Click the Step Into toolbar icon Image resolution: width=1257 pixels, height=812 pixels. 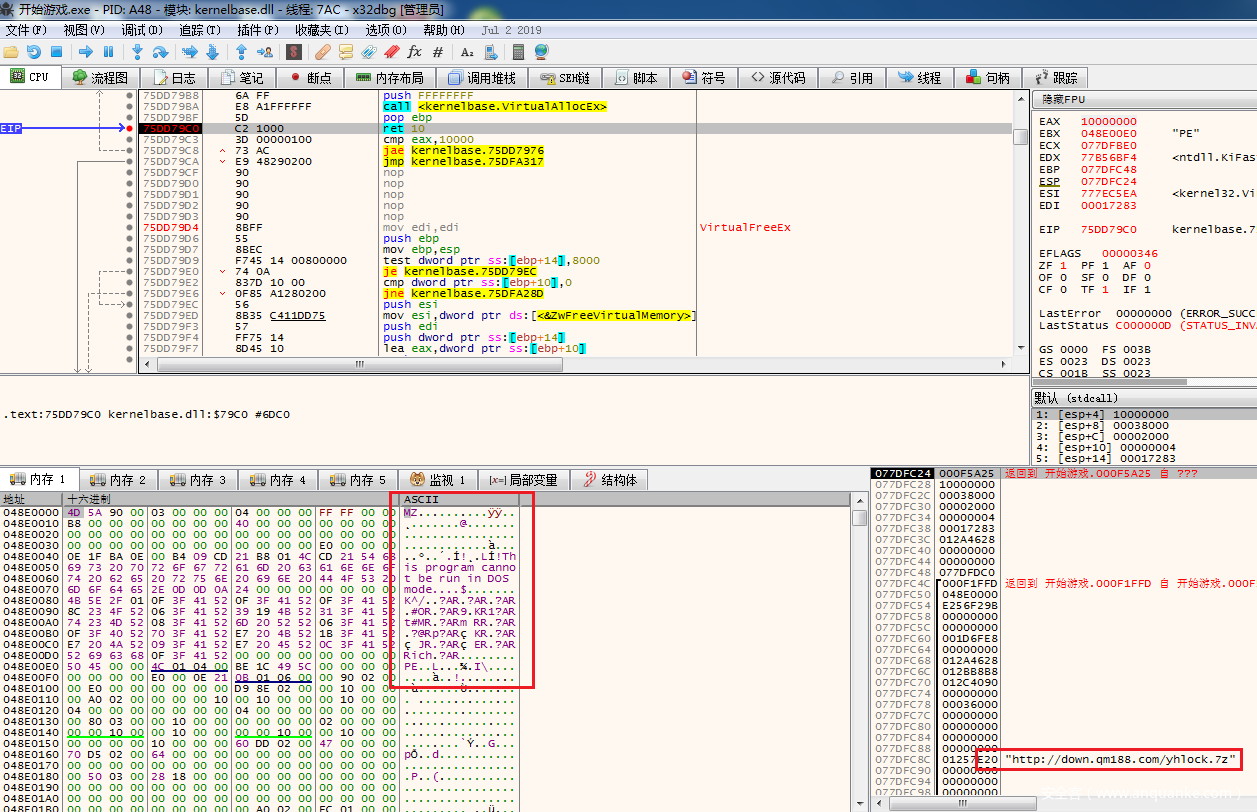pos(137,52)
